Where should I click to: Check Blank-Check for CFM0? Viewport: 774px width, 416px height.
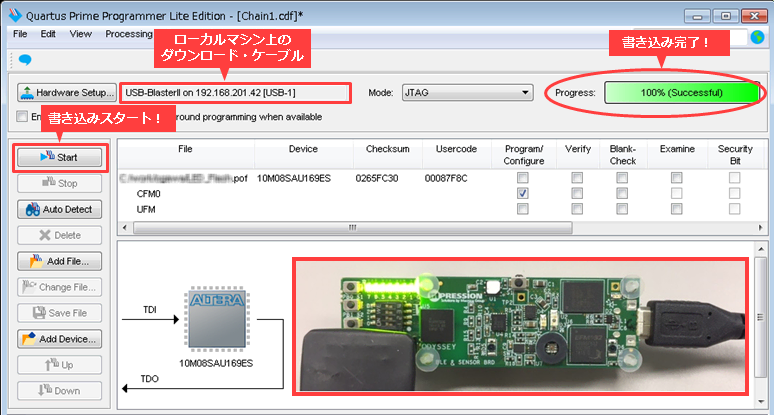click(x=622, y=193)
